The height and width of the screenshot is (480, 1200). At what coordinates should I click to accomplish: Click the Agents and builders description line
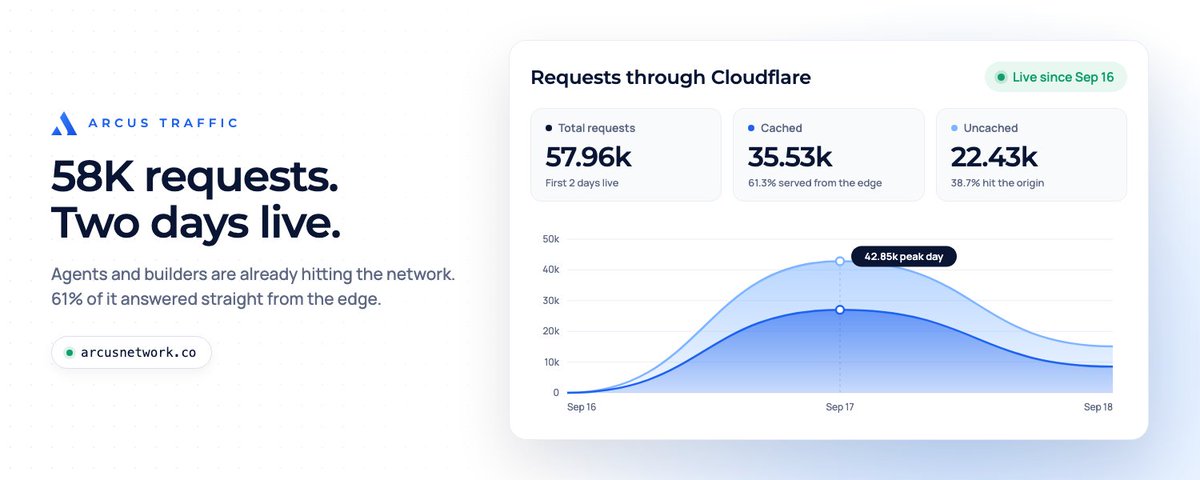(253, 274)
